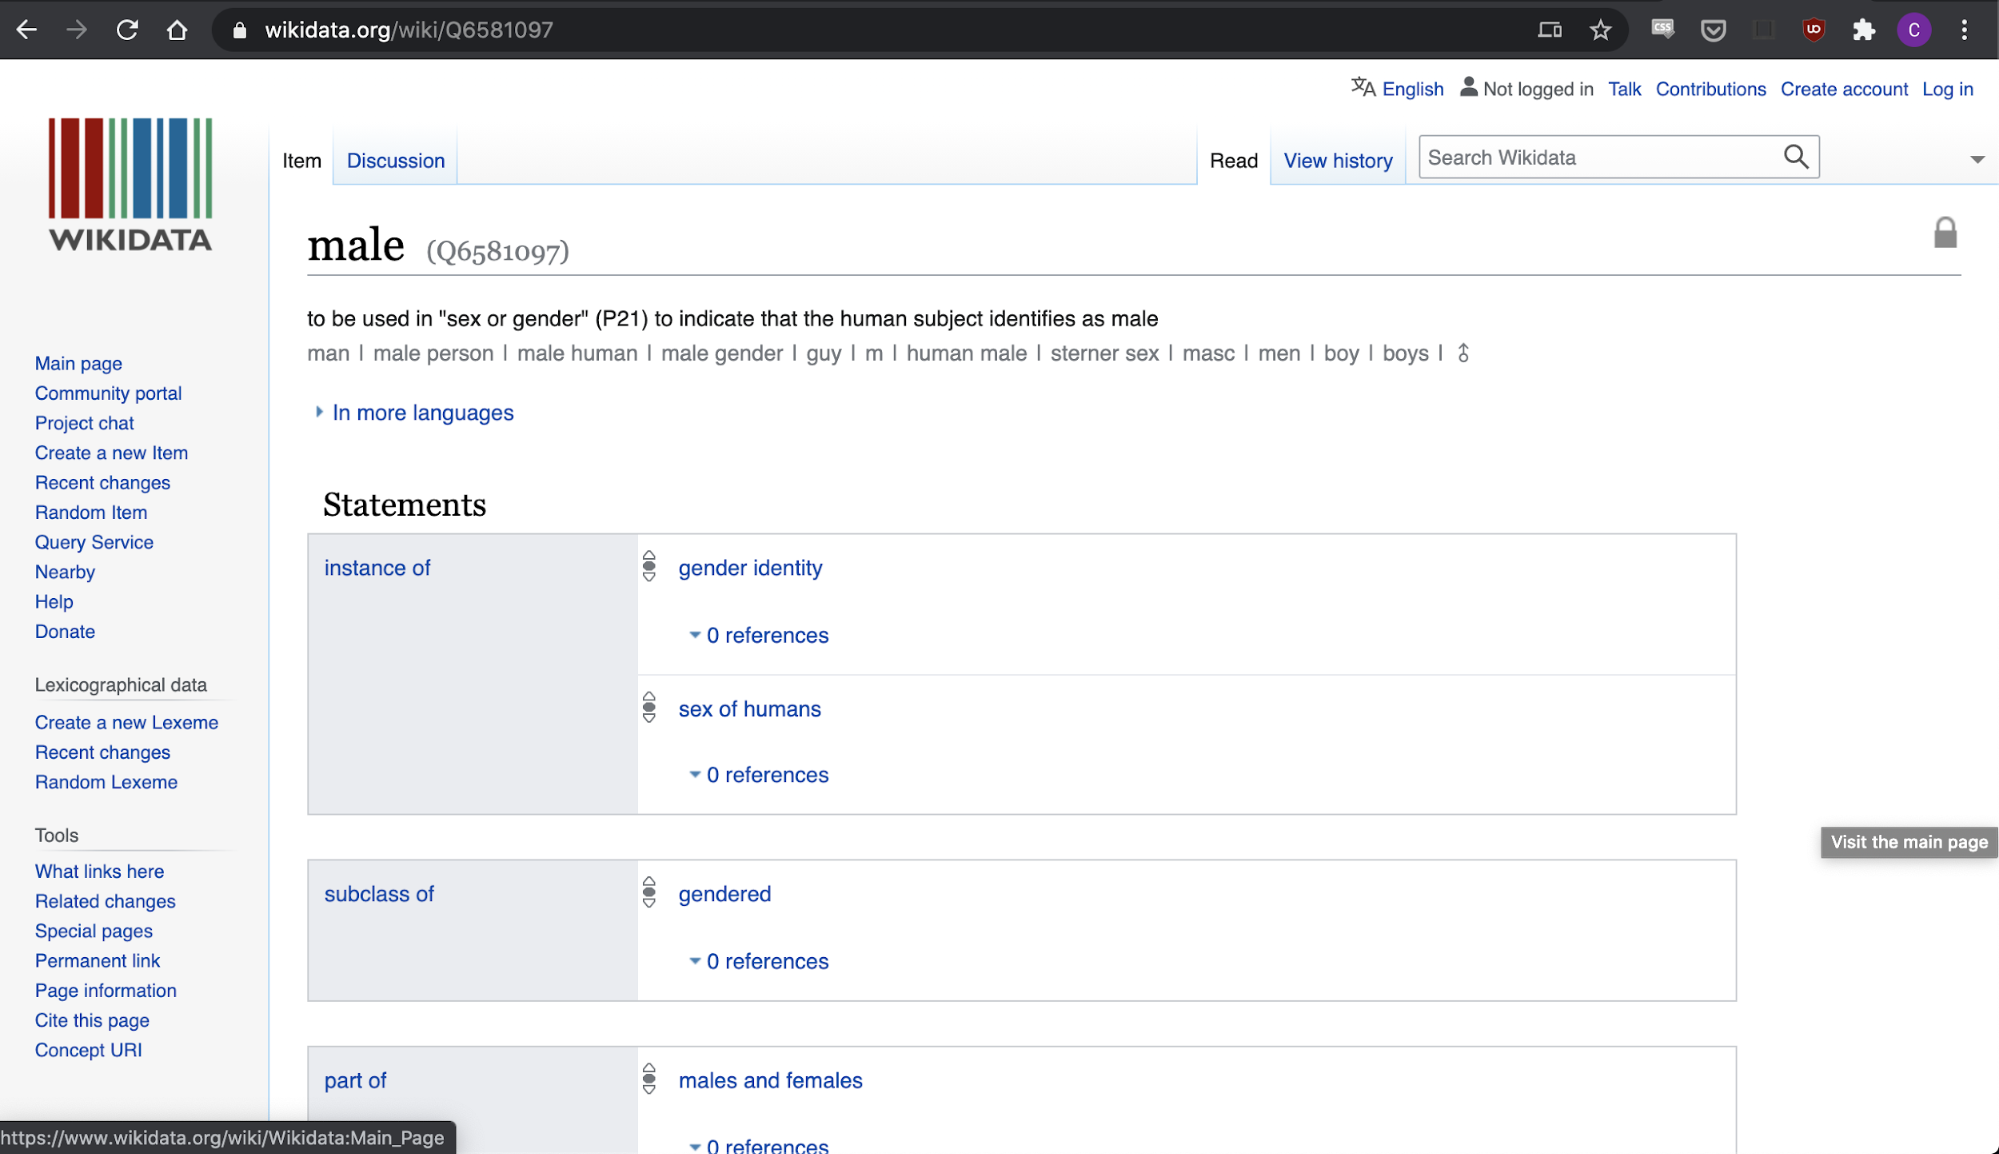Reload the page
The image size is (1999, 1154).
pyautogui.click(x=127, y=30)
